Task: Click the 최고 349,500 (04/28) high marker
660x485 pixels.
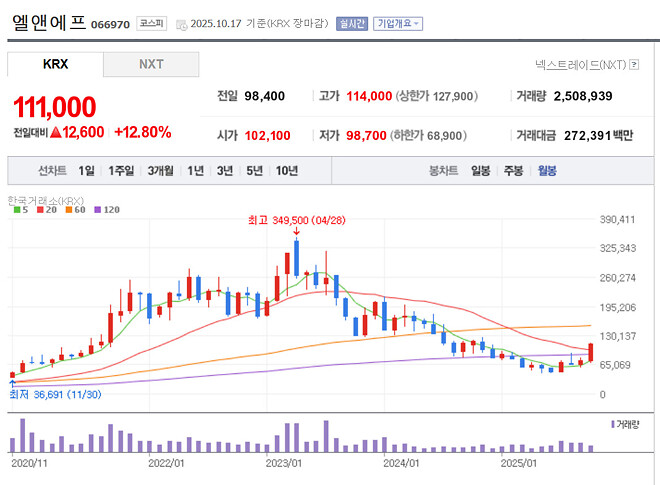Action: [296, 220]
